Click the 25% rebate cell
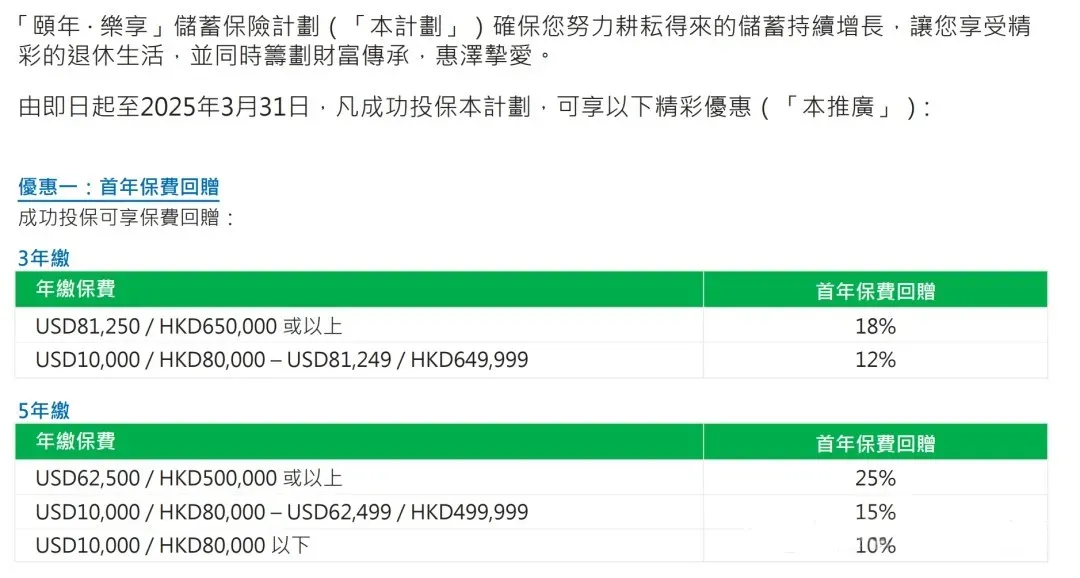Image resolution: width=1080 pixels, height=578 pixels. click(x=875, y=477)
